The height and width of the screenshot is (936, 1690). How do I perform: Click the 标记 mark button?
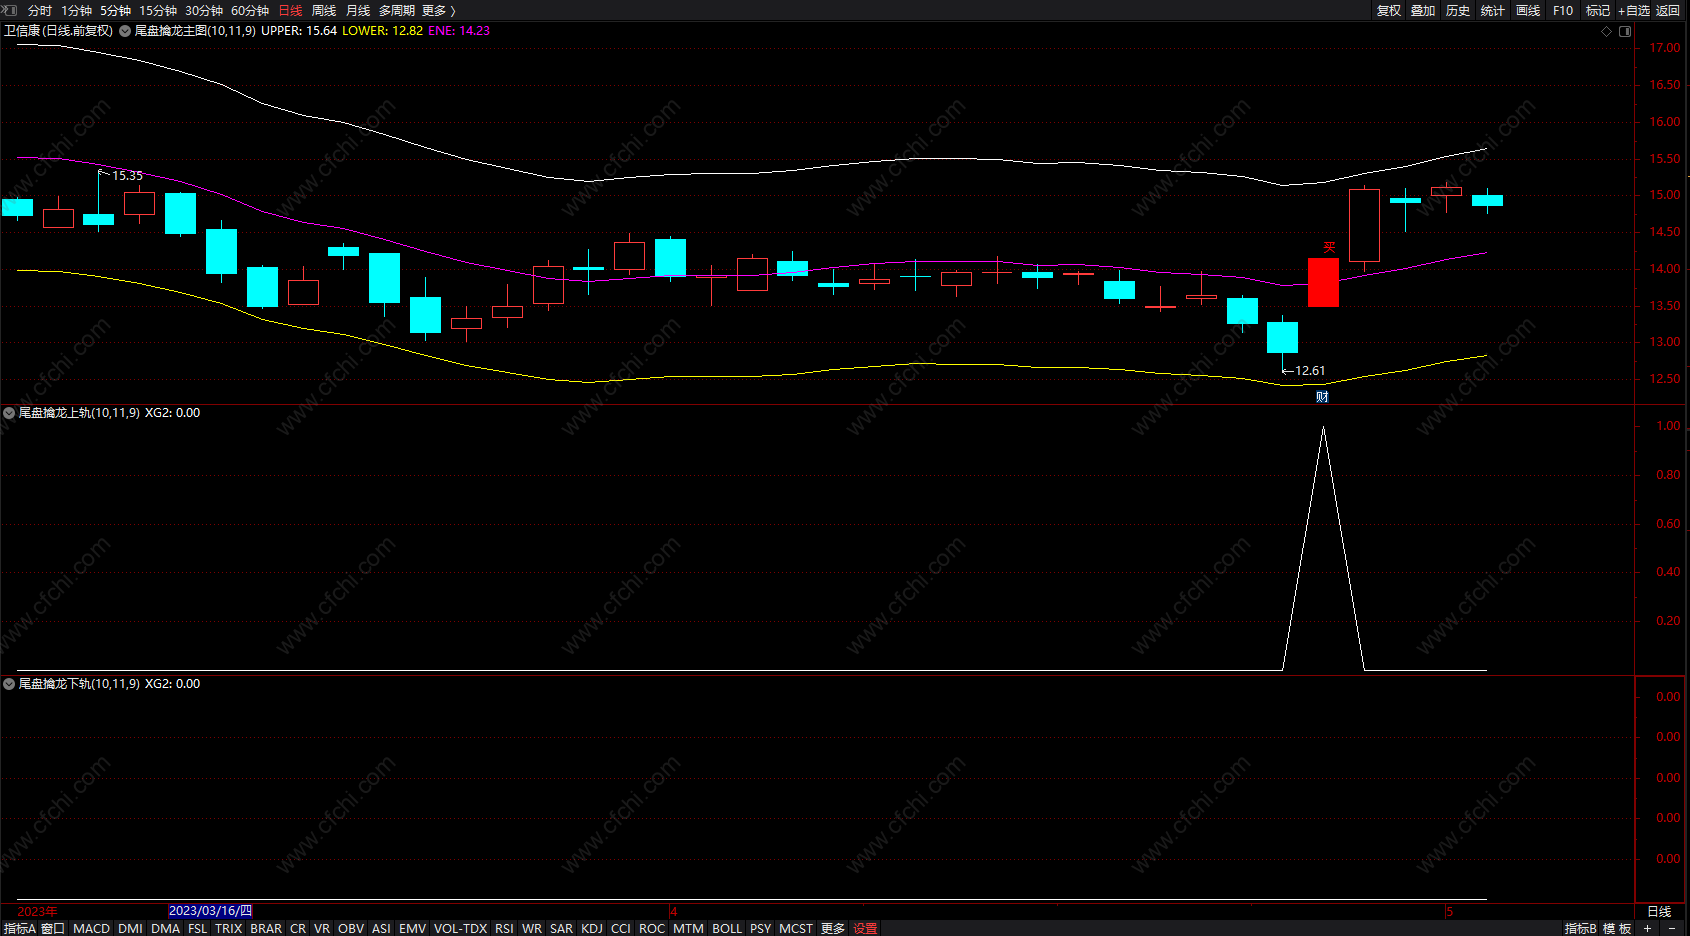click(1598, 11)
